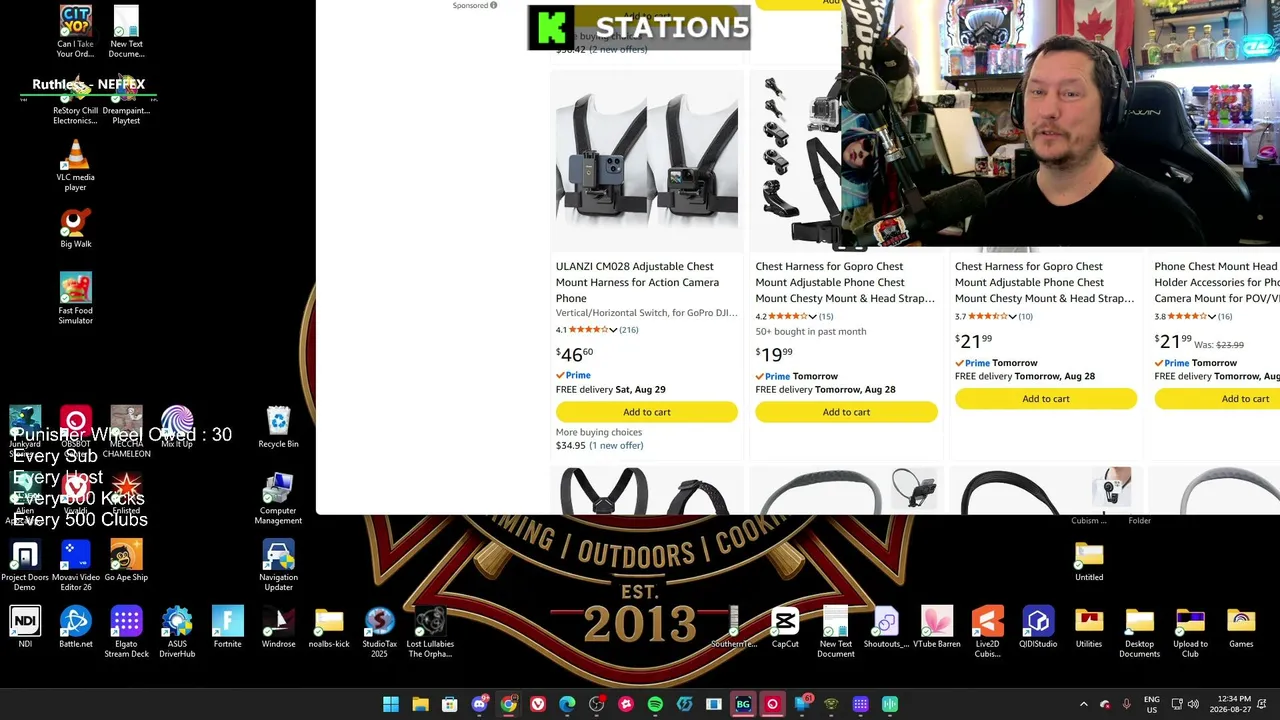Image resolution: width=1280 pixels, height=720 pixels.
Task: Launch the Movavi Video Editor 26 shortcut
Action: [x=75, y=566]
